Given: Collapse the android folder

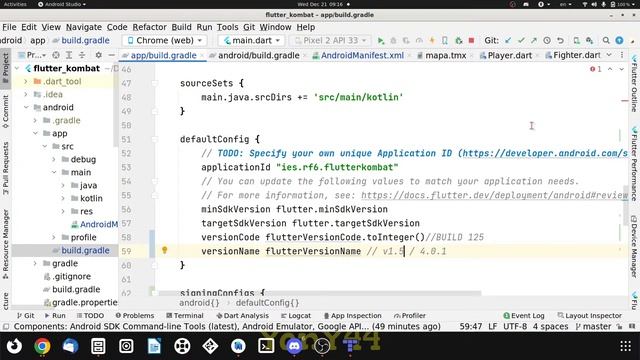Looking at the screenshot, I should (x=26, y=107).
